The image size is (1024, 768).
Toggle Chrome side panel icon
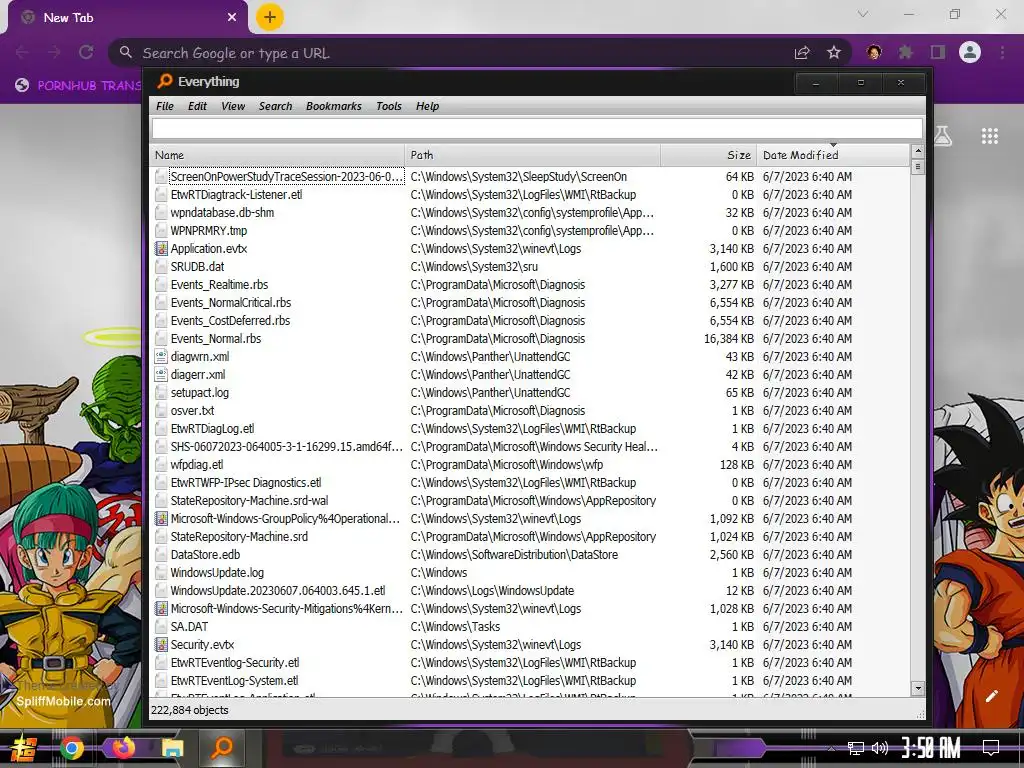coord(938,52)
